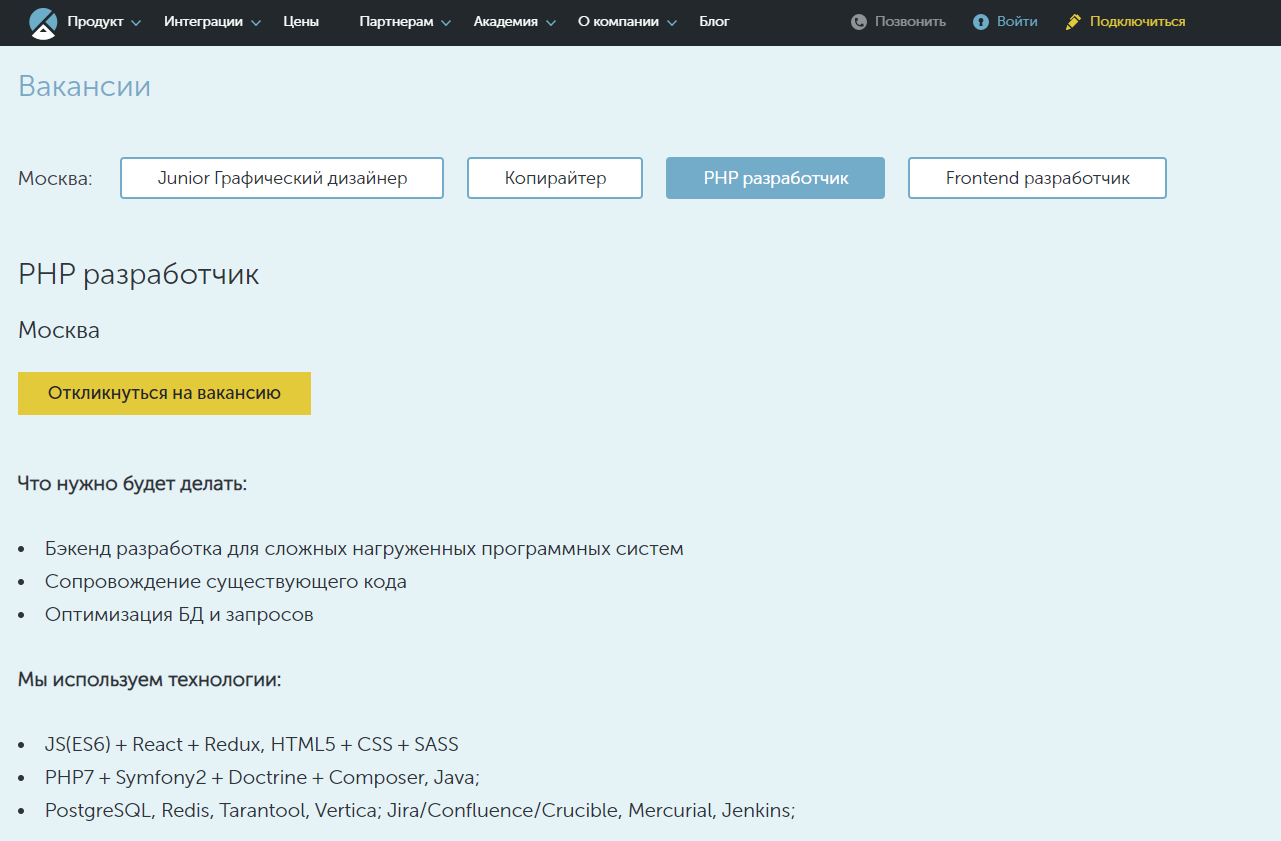Viewport: 1281px width, 841px height.
Task: Click the Подключиться link text
Action: [1137, 22]
